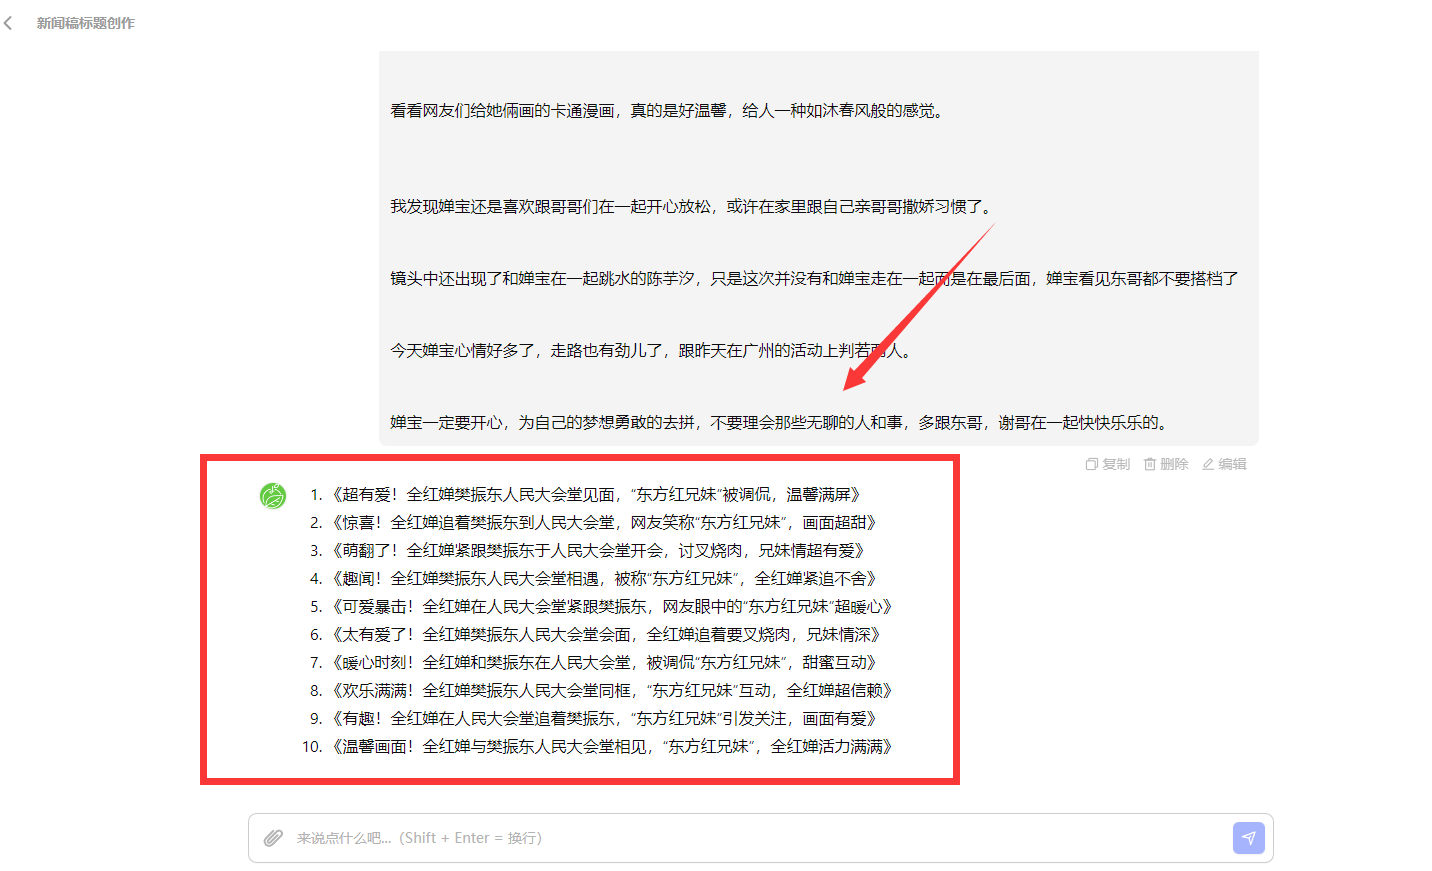Delete the message with the 删除 button
Screen dimensions: 1432x871
[1166, 464]
